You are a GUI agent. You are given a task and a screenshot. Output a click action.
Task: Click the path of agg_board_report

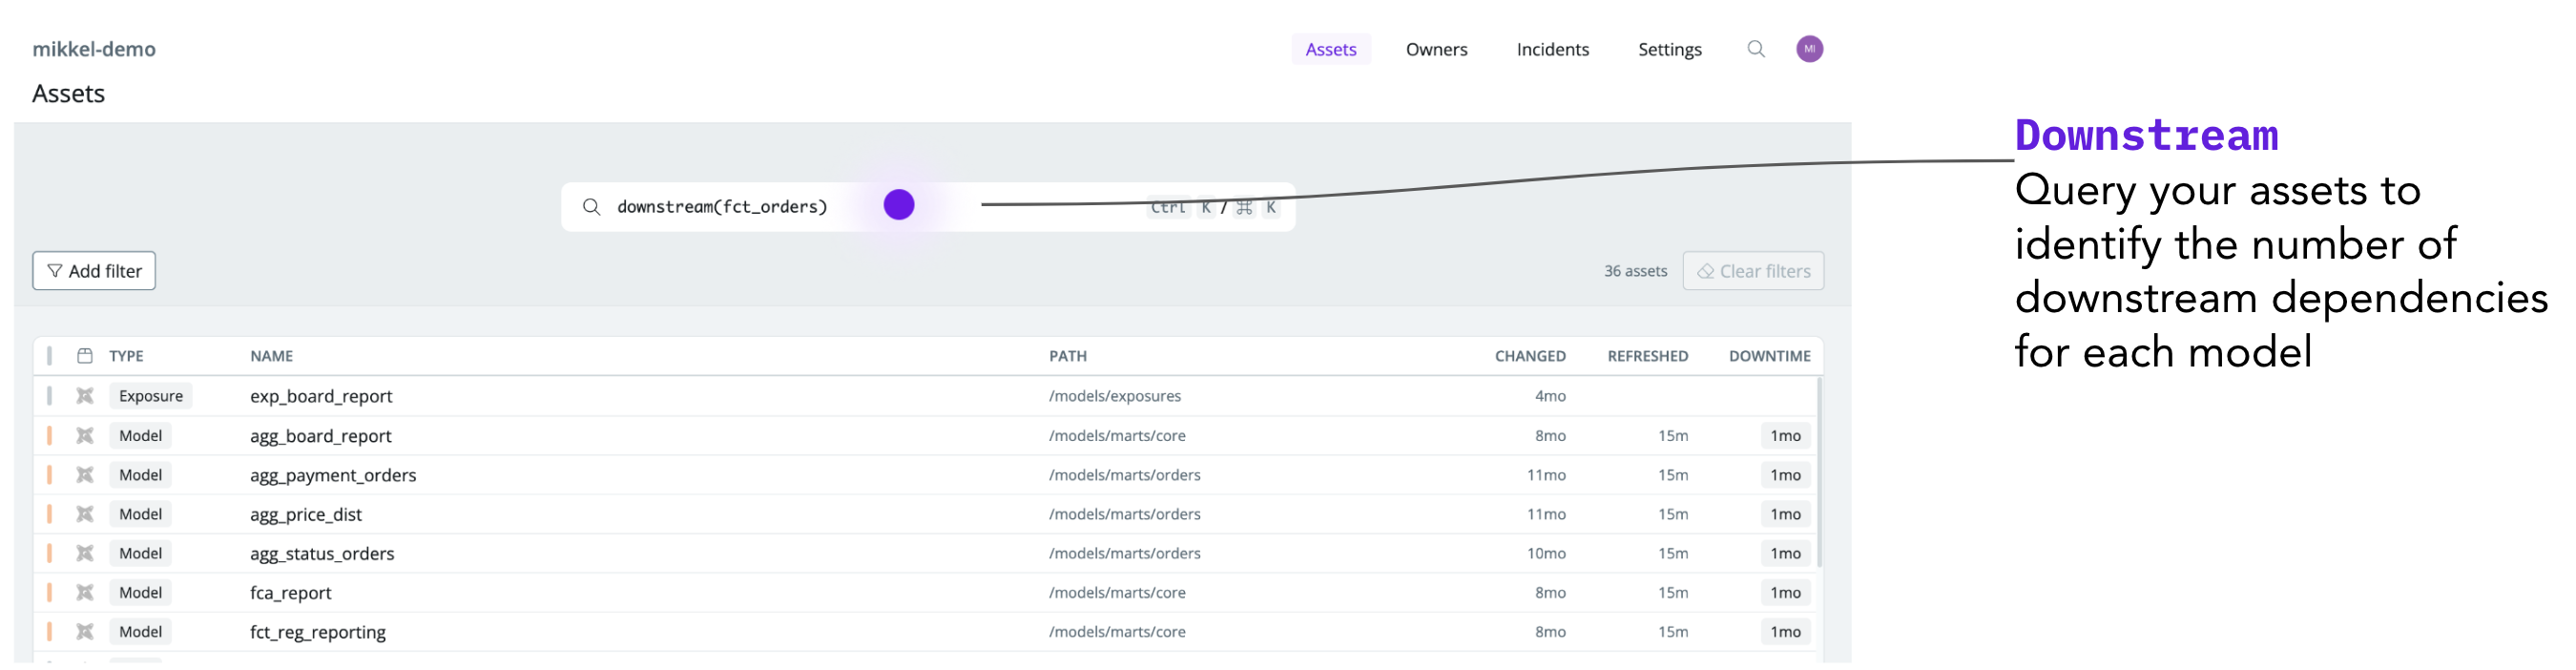[1117, 436]
